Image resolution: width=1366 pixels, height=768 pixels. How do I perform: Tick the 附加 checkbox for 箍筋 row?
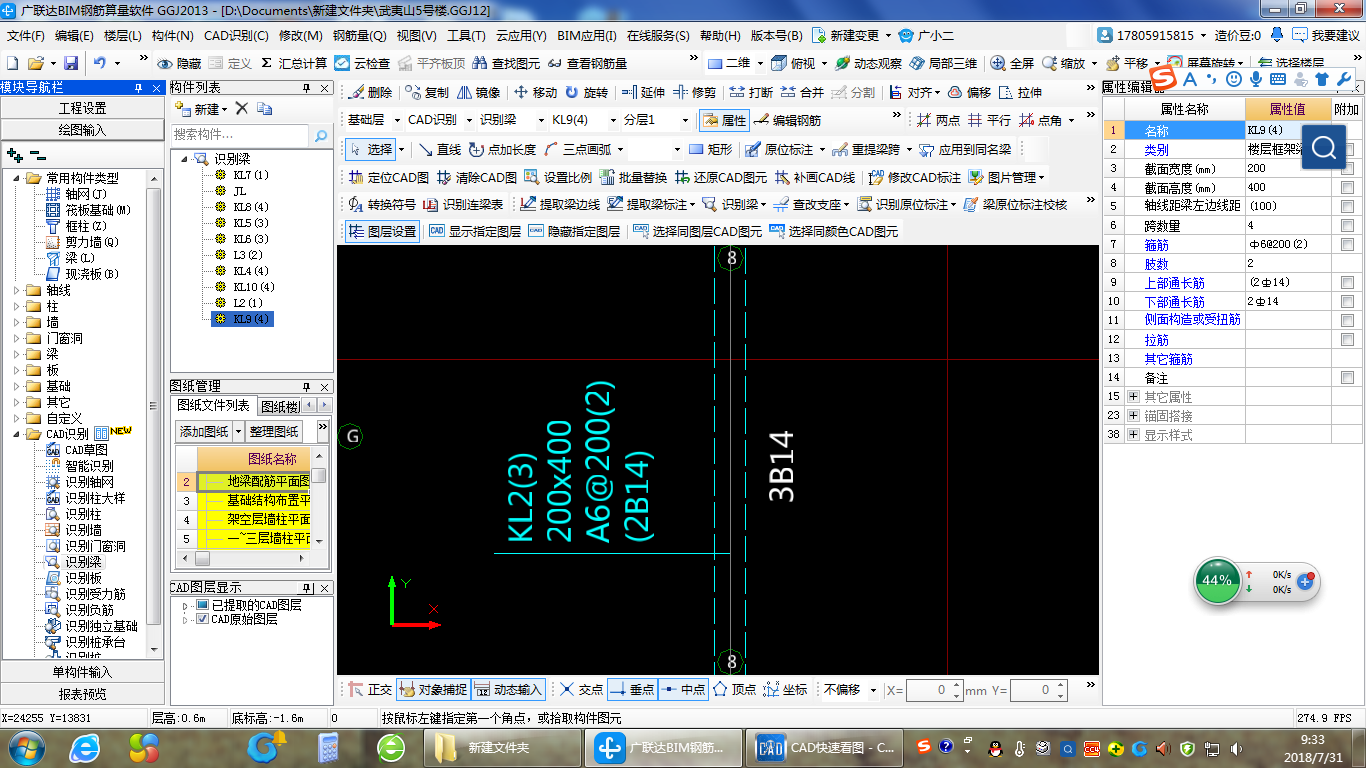point(1347,245)
